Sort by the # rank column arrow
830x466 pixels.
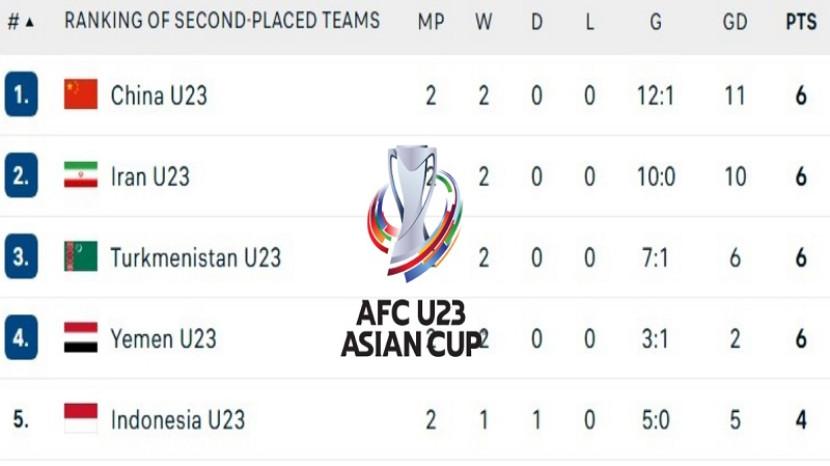(29, 22)
